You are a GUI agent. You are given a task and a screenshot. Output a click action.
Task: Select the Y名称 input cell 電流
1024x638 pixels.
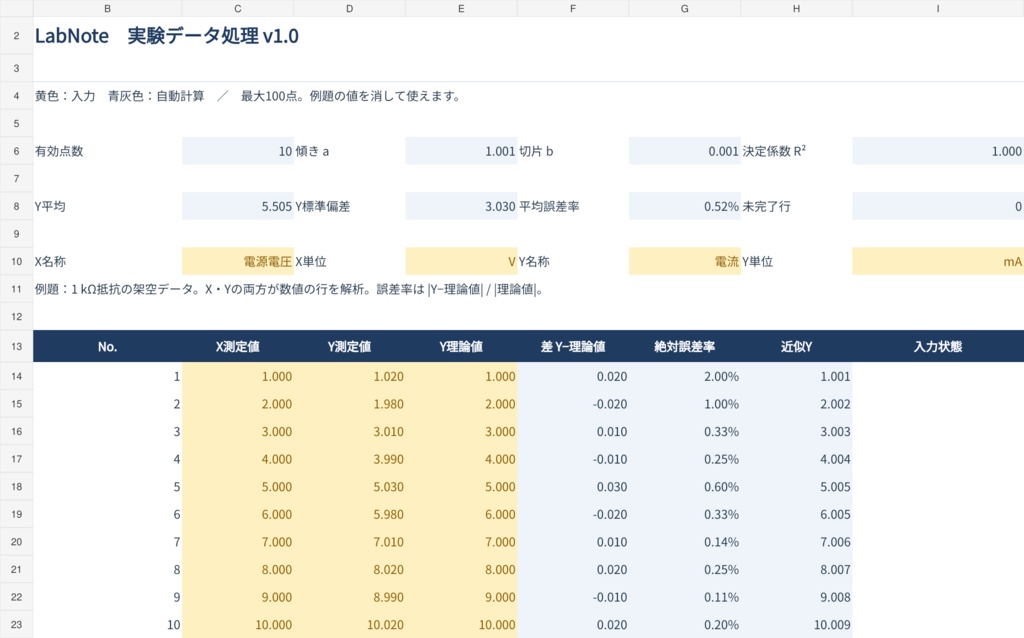click(x=684, y=261)
